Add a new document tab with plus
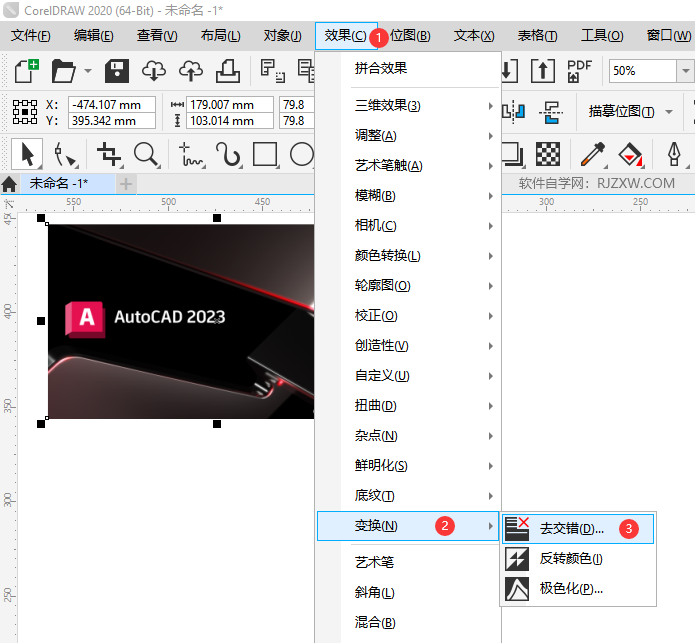The image size is (695, 643). tap(126, 184)
